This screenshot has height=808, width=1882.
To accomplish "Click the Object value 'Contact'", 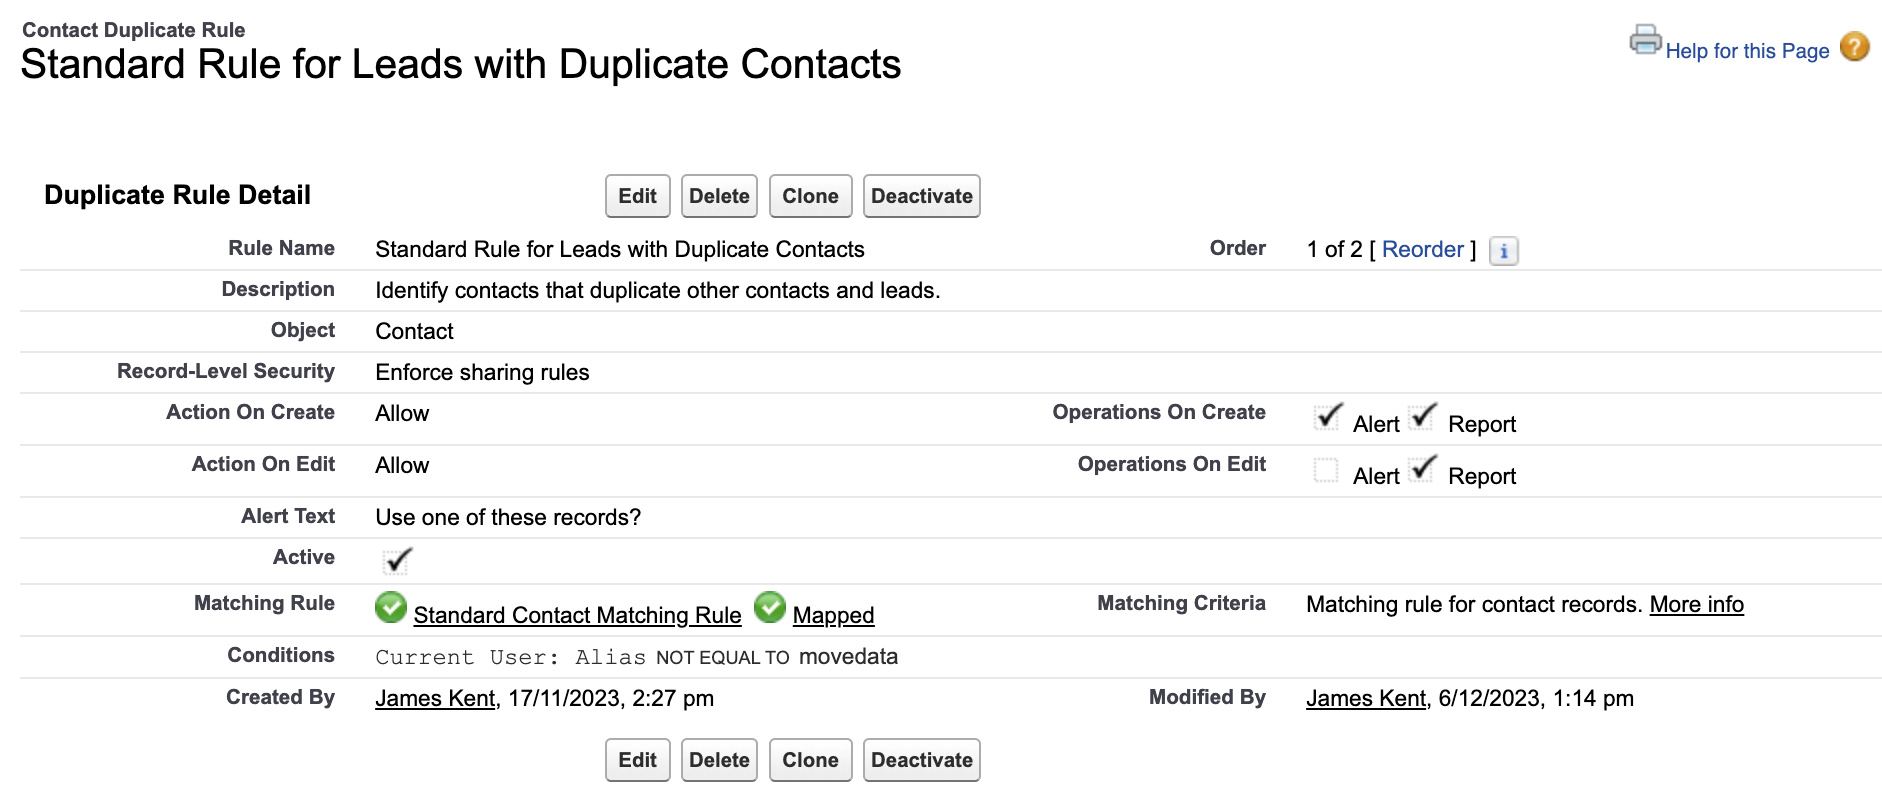I will [x=414, y=331].
